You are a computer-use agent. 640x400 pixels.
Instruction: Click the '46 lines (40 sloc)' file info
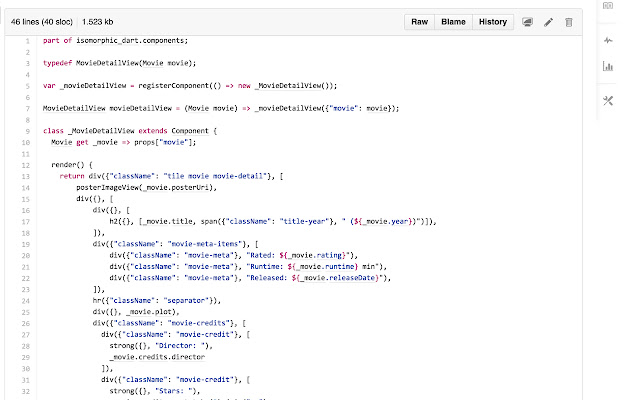pyautogui.click(x=42, y=22)
